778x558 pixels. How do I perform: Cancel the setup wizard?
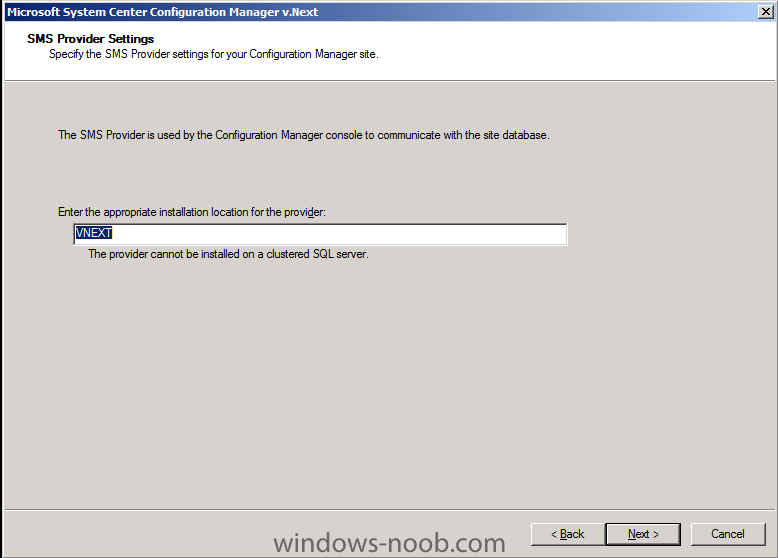728,534
